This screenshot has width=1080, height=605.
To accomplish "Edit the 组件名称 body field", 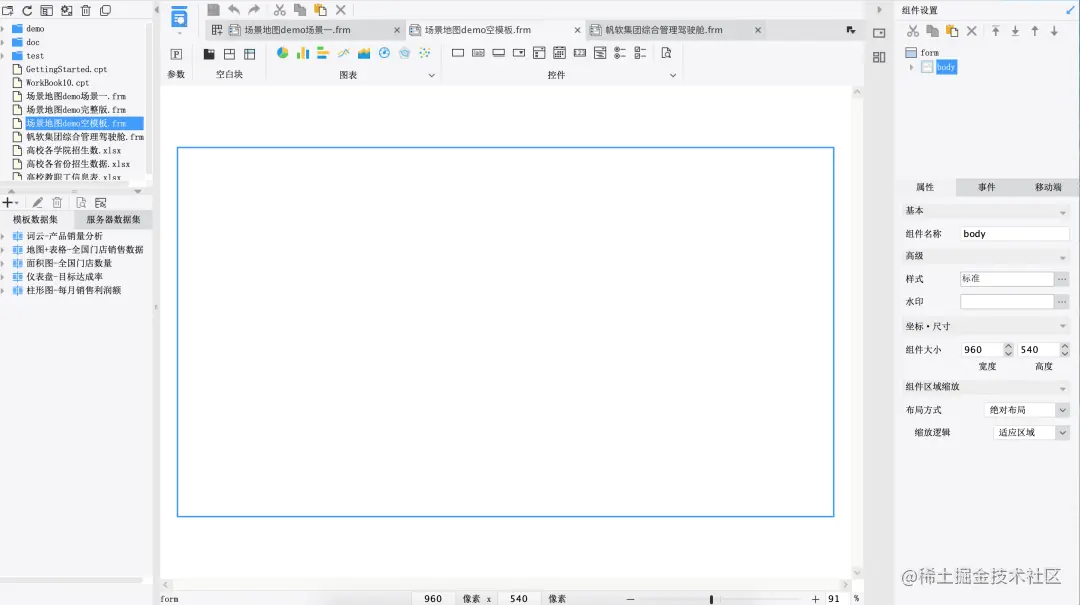I will tap(1015, 234).
